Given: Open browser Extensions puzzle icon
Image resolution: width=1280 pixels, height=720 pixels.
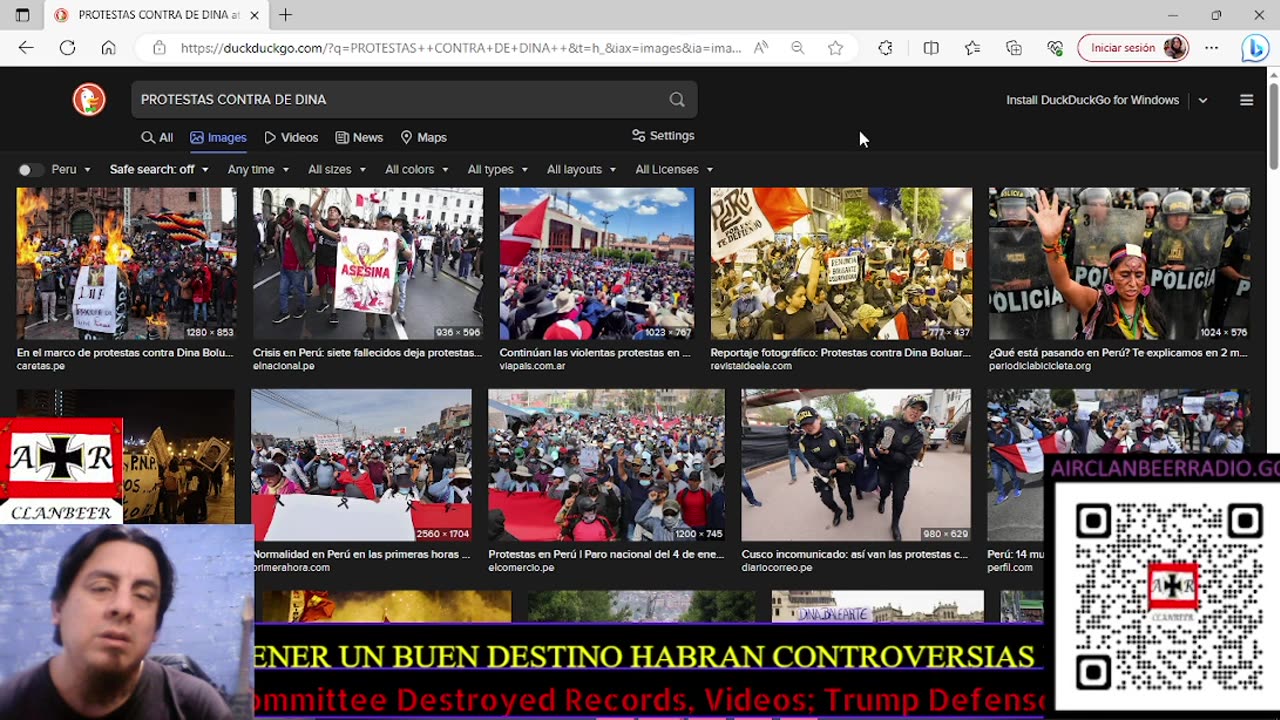Looking at the screenshot, I should point(885,48).
